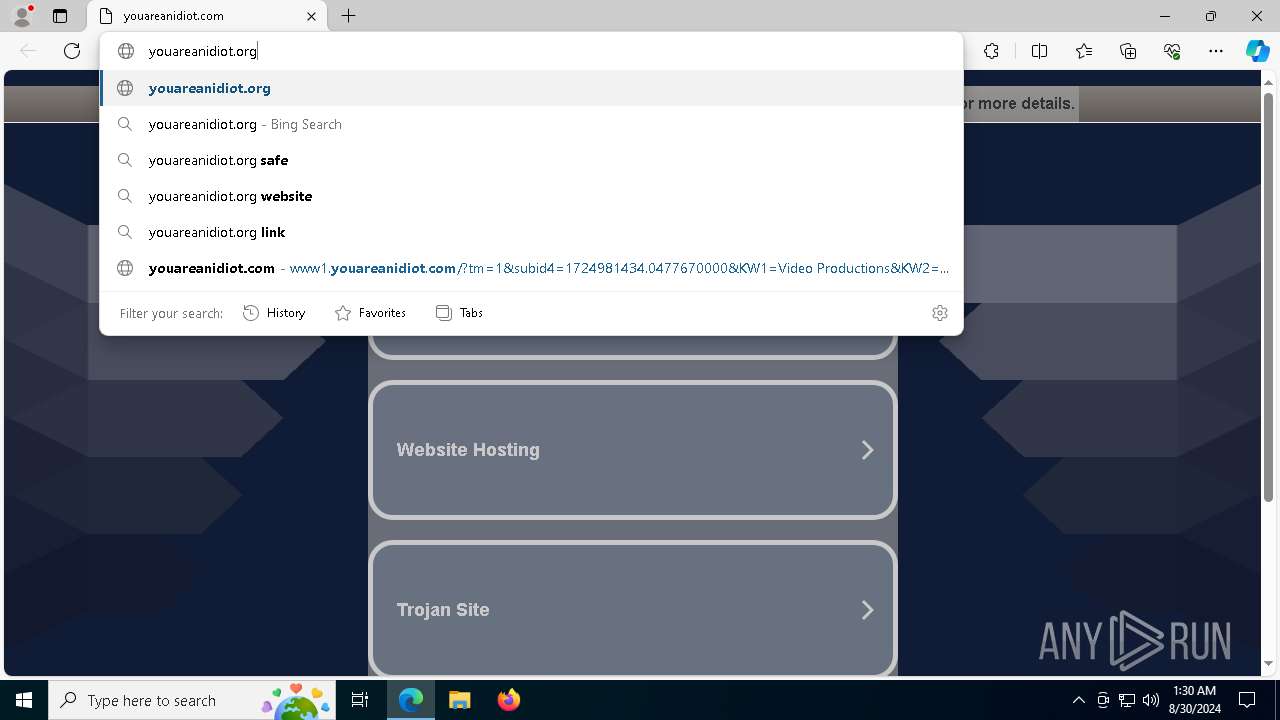Filter search by Tabs
Image resolution: width=1280 pixels, height=720 pixels.
tap(459, 313)
